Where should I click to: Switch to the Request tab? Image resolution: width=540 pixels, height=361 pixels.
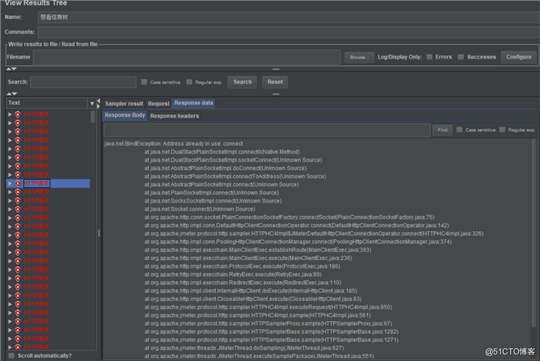pyautogui.click(x=159, y=103)
